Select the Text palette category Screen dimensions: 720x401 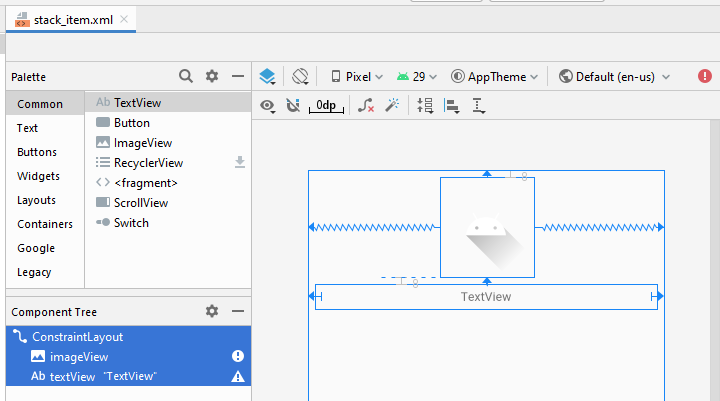pos(45,128)
